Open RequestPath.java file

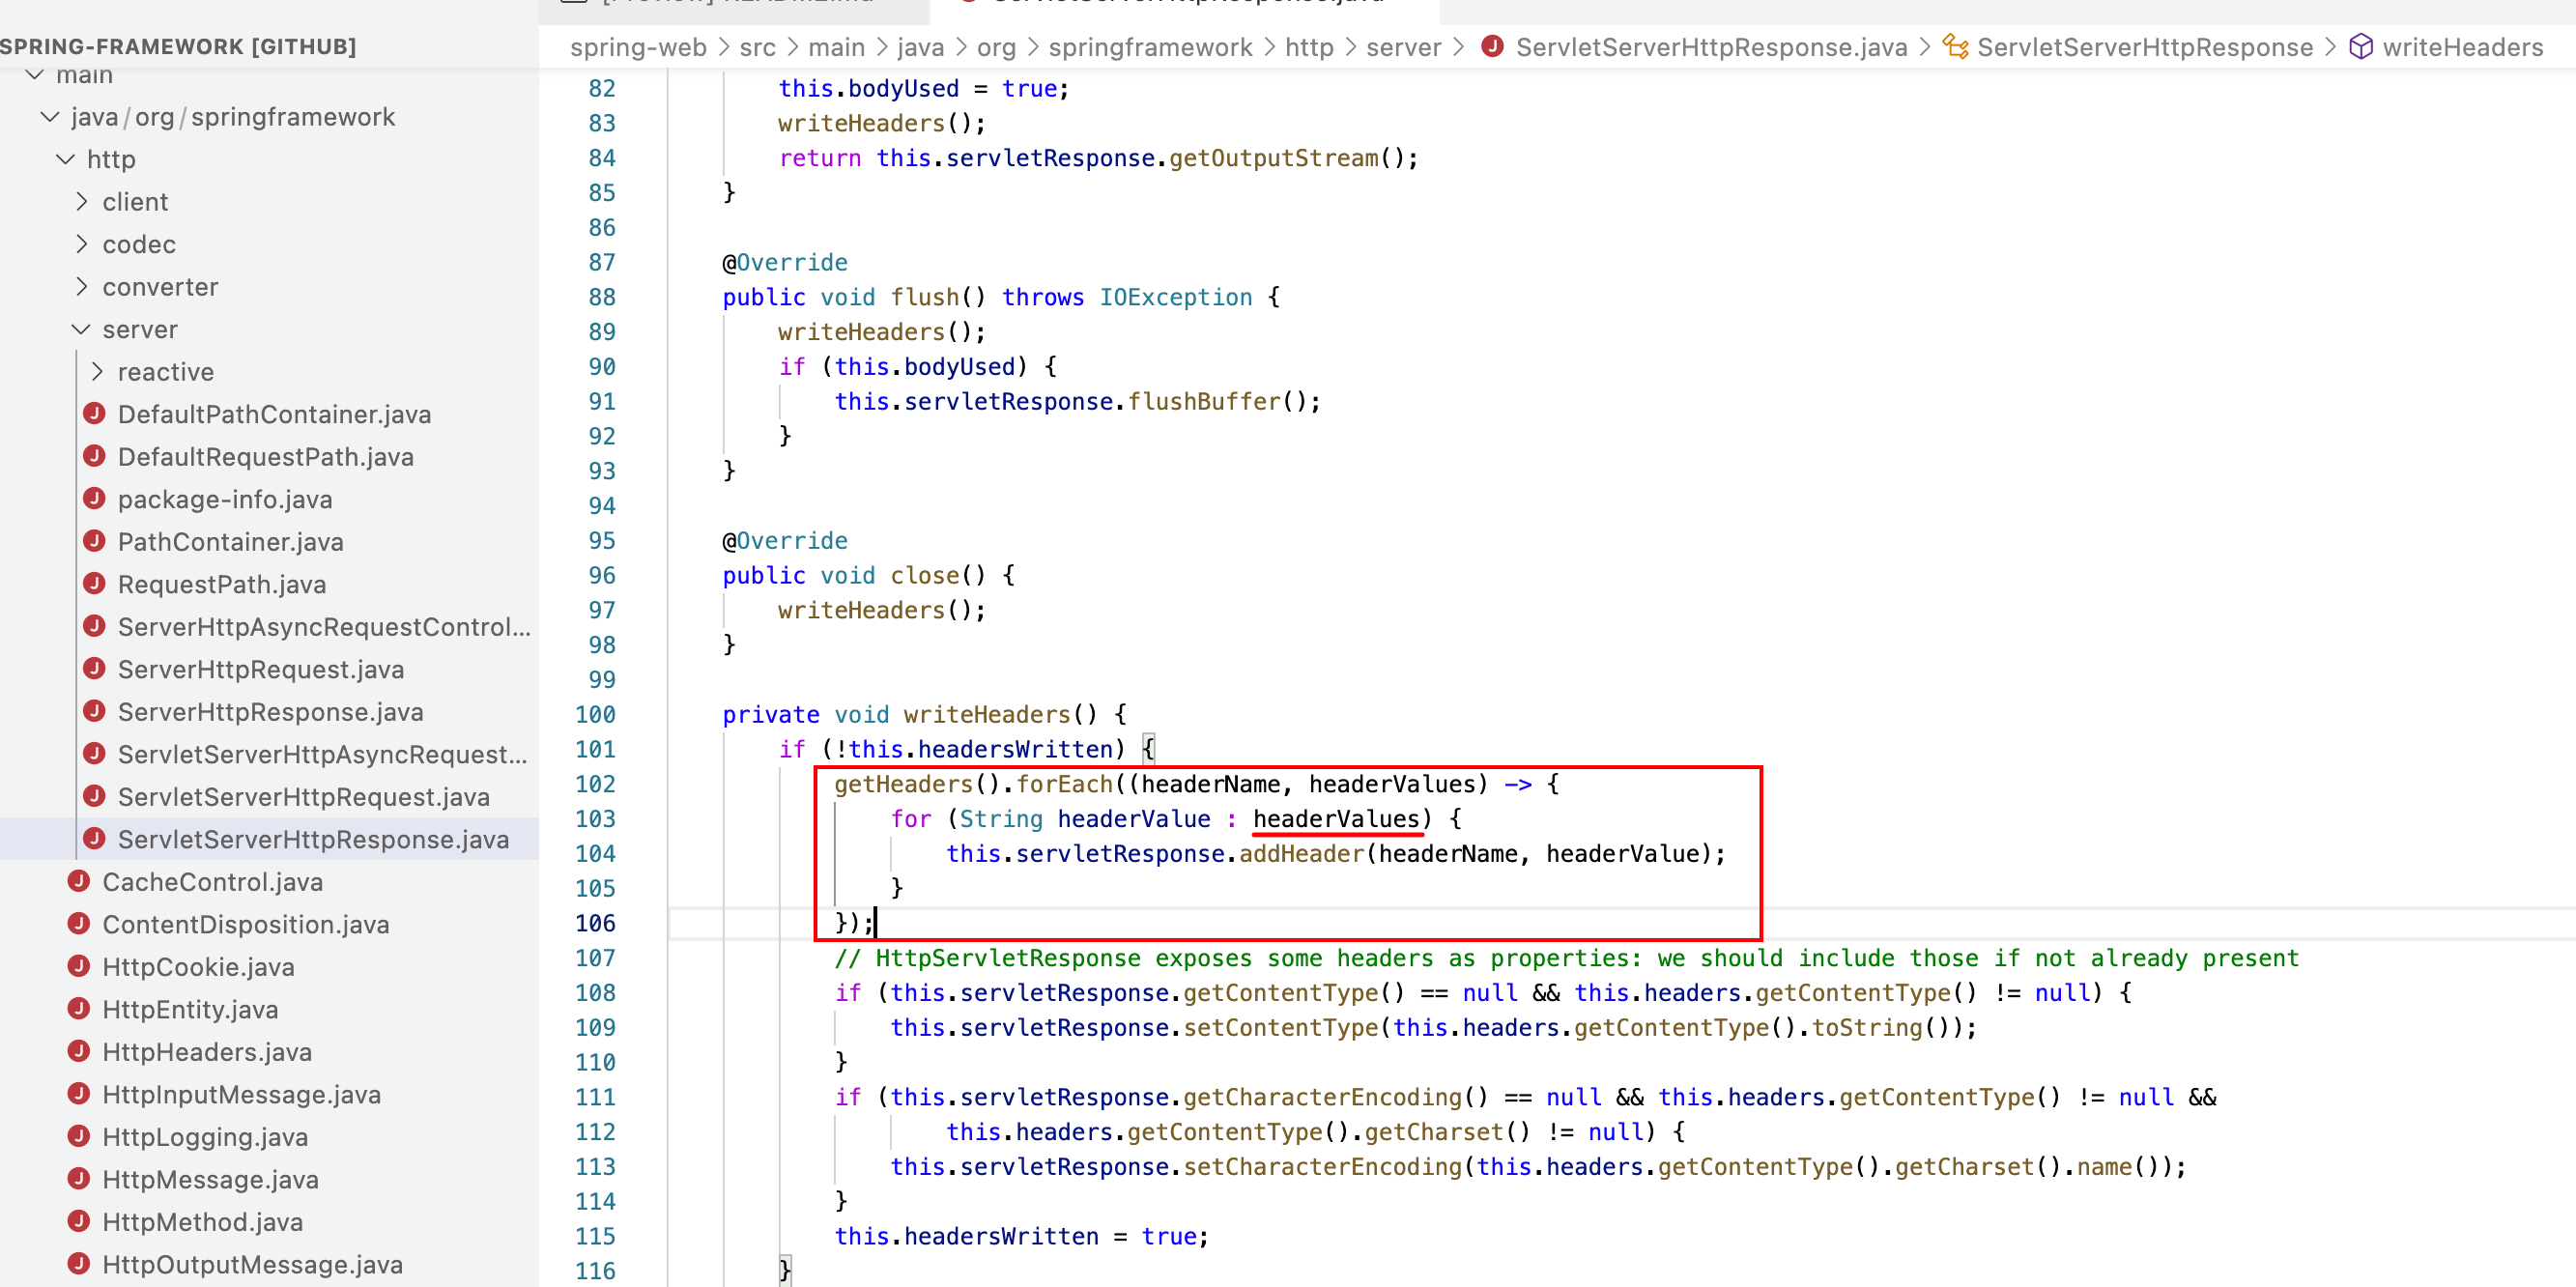pos(222,584)
